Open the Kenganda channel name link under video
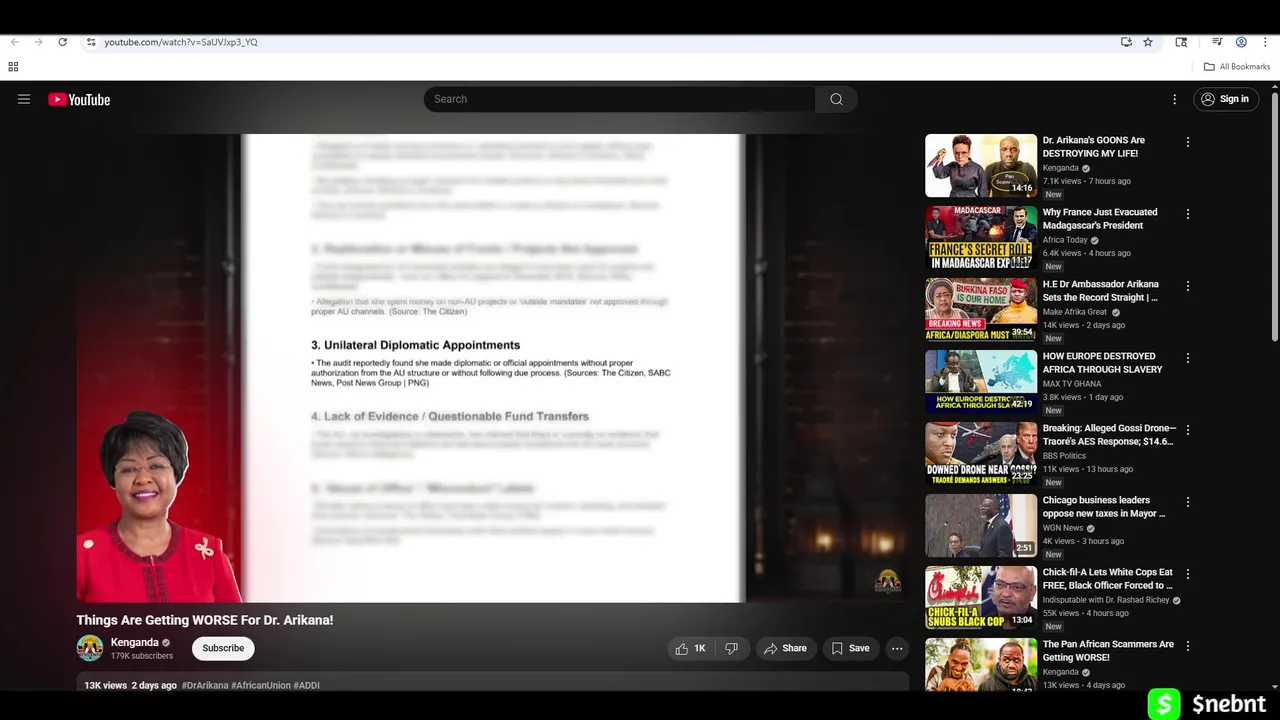1280x720 pixels. (135, 642)
